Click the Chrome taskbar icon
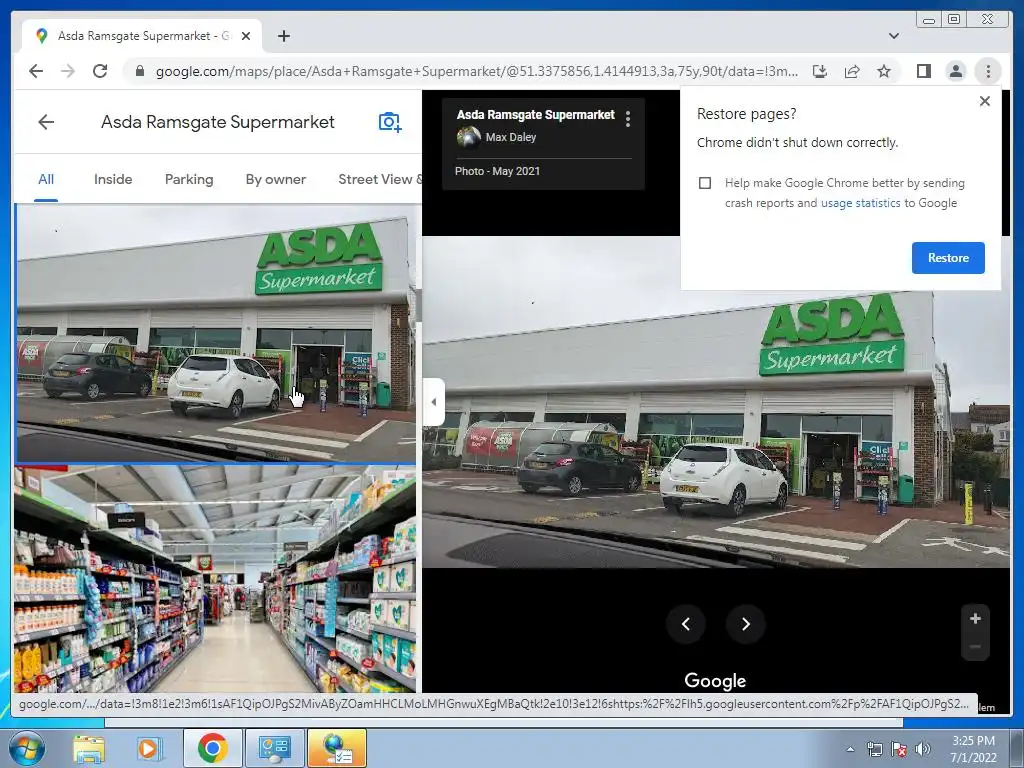The width and height of the screenshot is (1024, 768). (x=212, y=748)
